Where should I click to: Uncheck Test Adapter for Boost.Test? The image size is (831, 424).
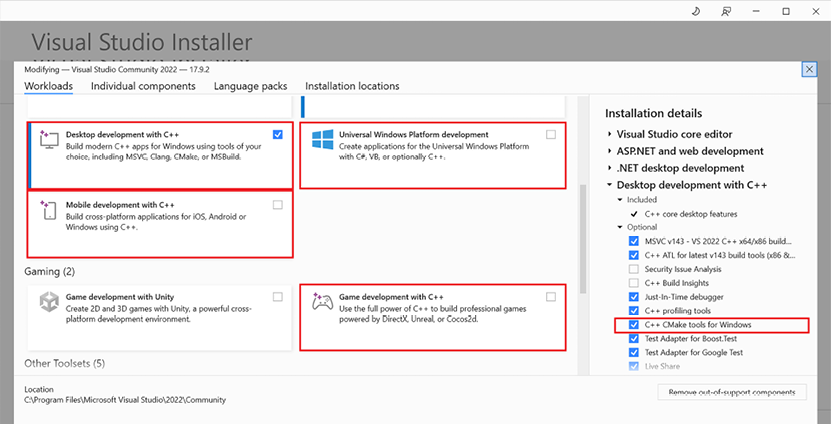pyautogui.click(x=633, y=339)
